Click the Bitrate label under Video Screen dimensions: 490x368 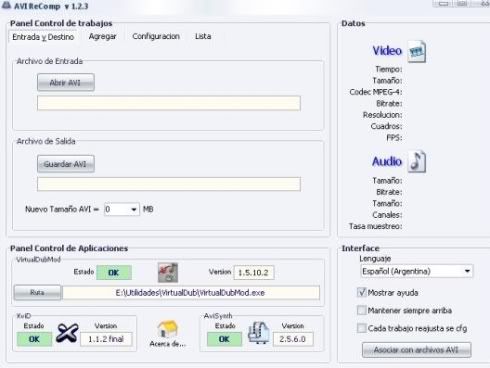(389, 104)
